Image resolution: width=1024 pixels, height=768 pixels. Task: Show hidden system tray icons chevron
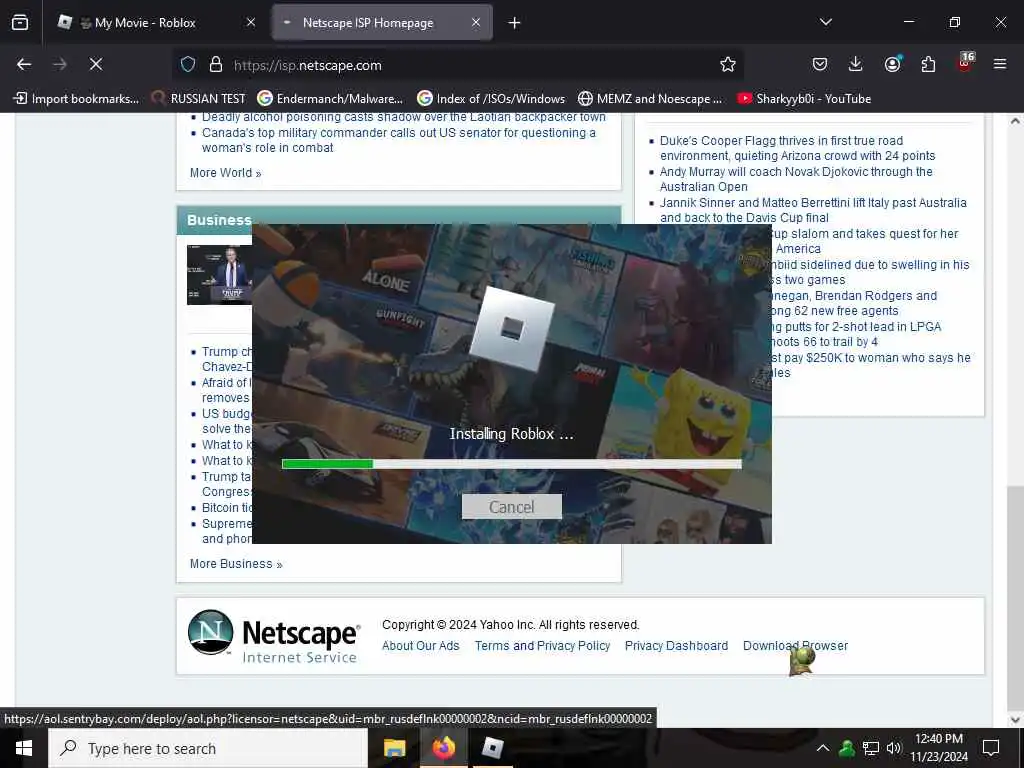click(823, 748)
